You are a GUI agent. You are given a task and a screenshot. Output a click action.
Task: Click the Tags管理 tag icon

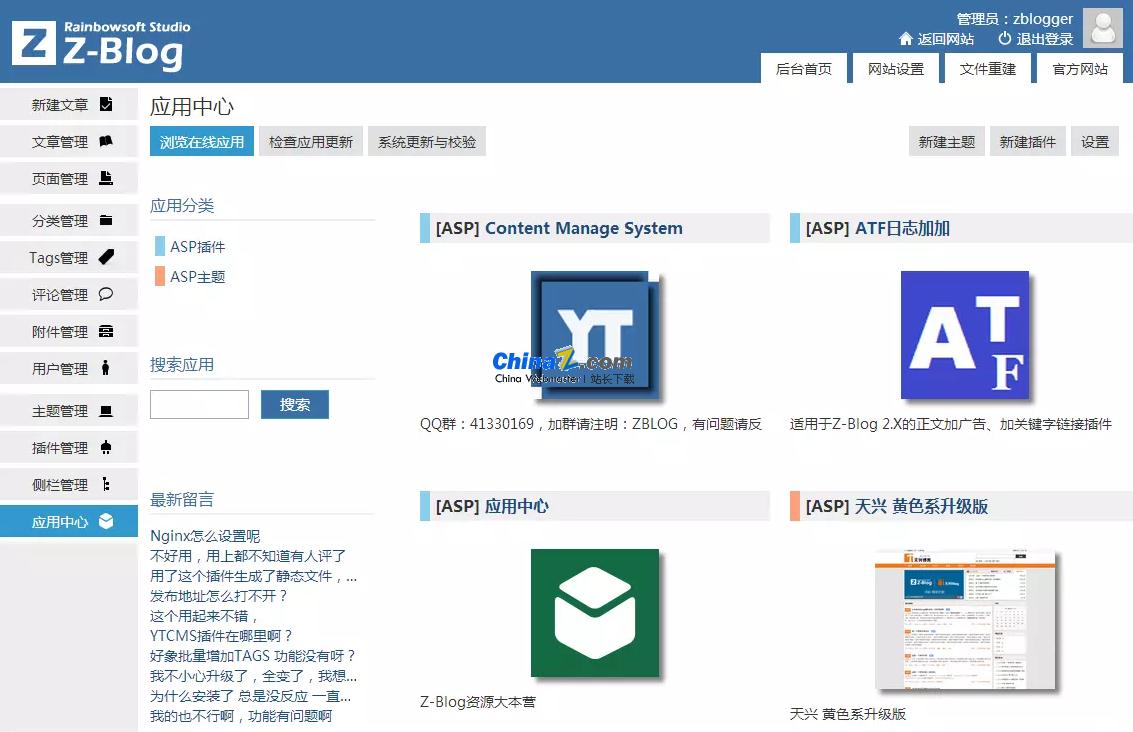[x=106, y=257]
